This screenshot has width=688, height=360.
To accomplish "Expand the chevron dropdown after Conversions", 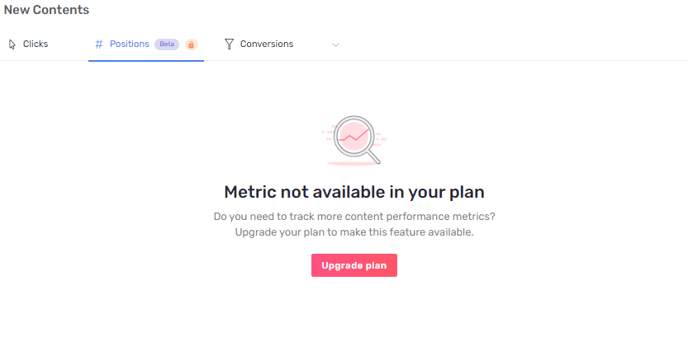I will 336,45.
